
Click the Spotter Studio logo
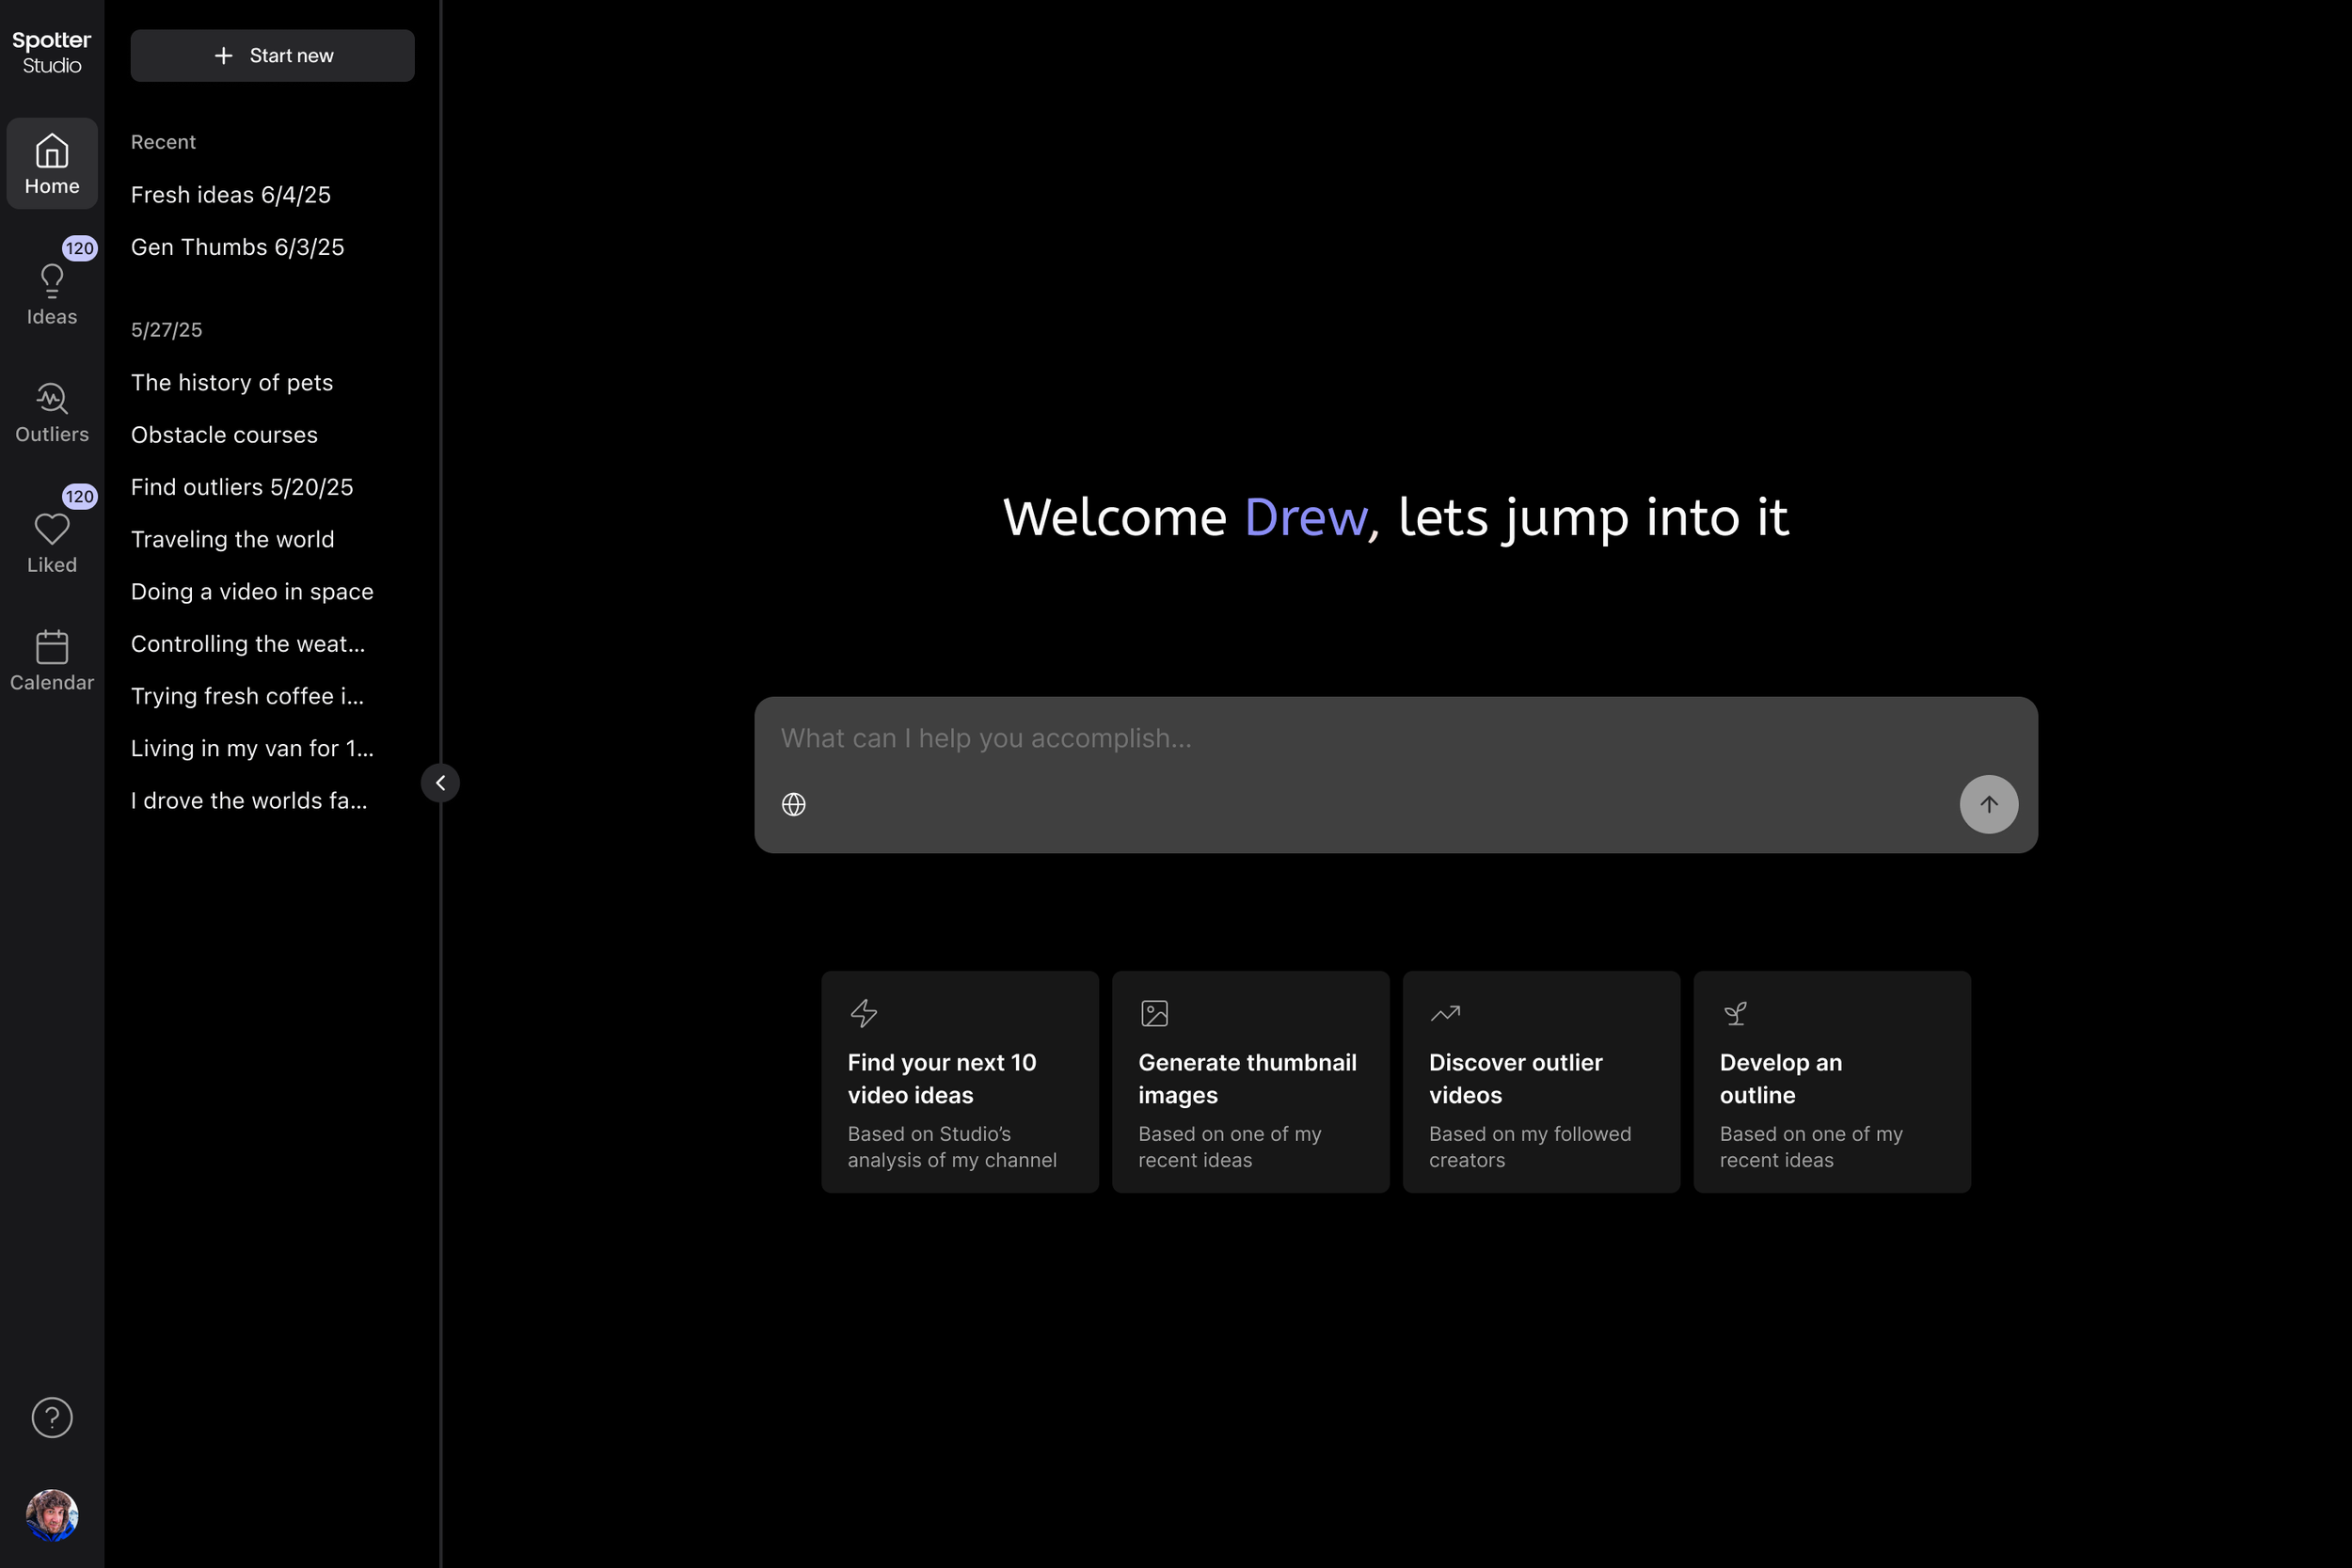pos(52,52)
